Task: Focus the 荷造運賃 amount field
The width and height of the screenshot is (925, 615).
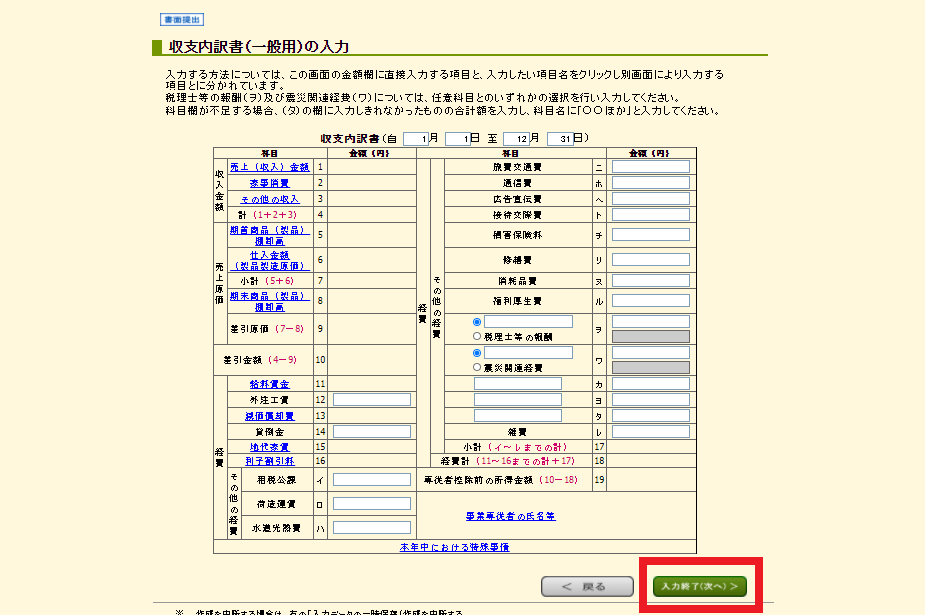Action: pyautogui.click(x=372, y=504)
